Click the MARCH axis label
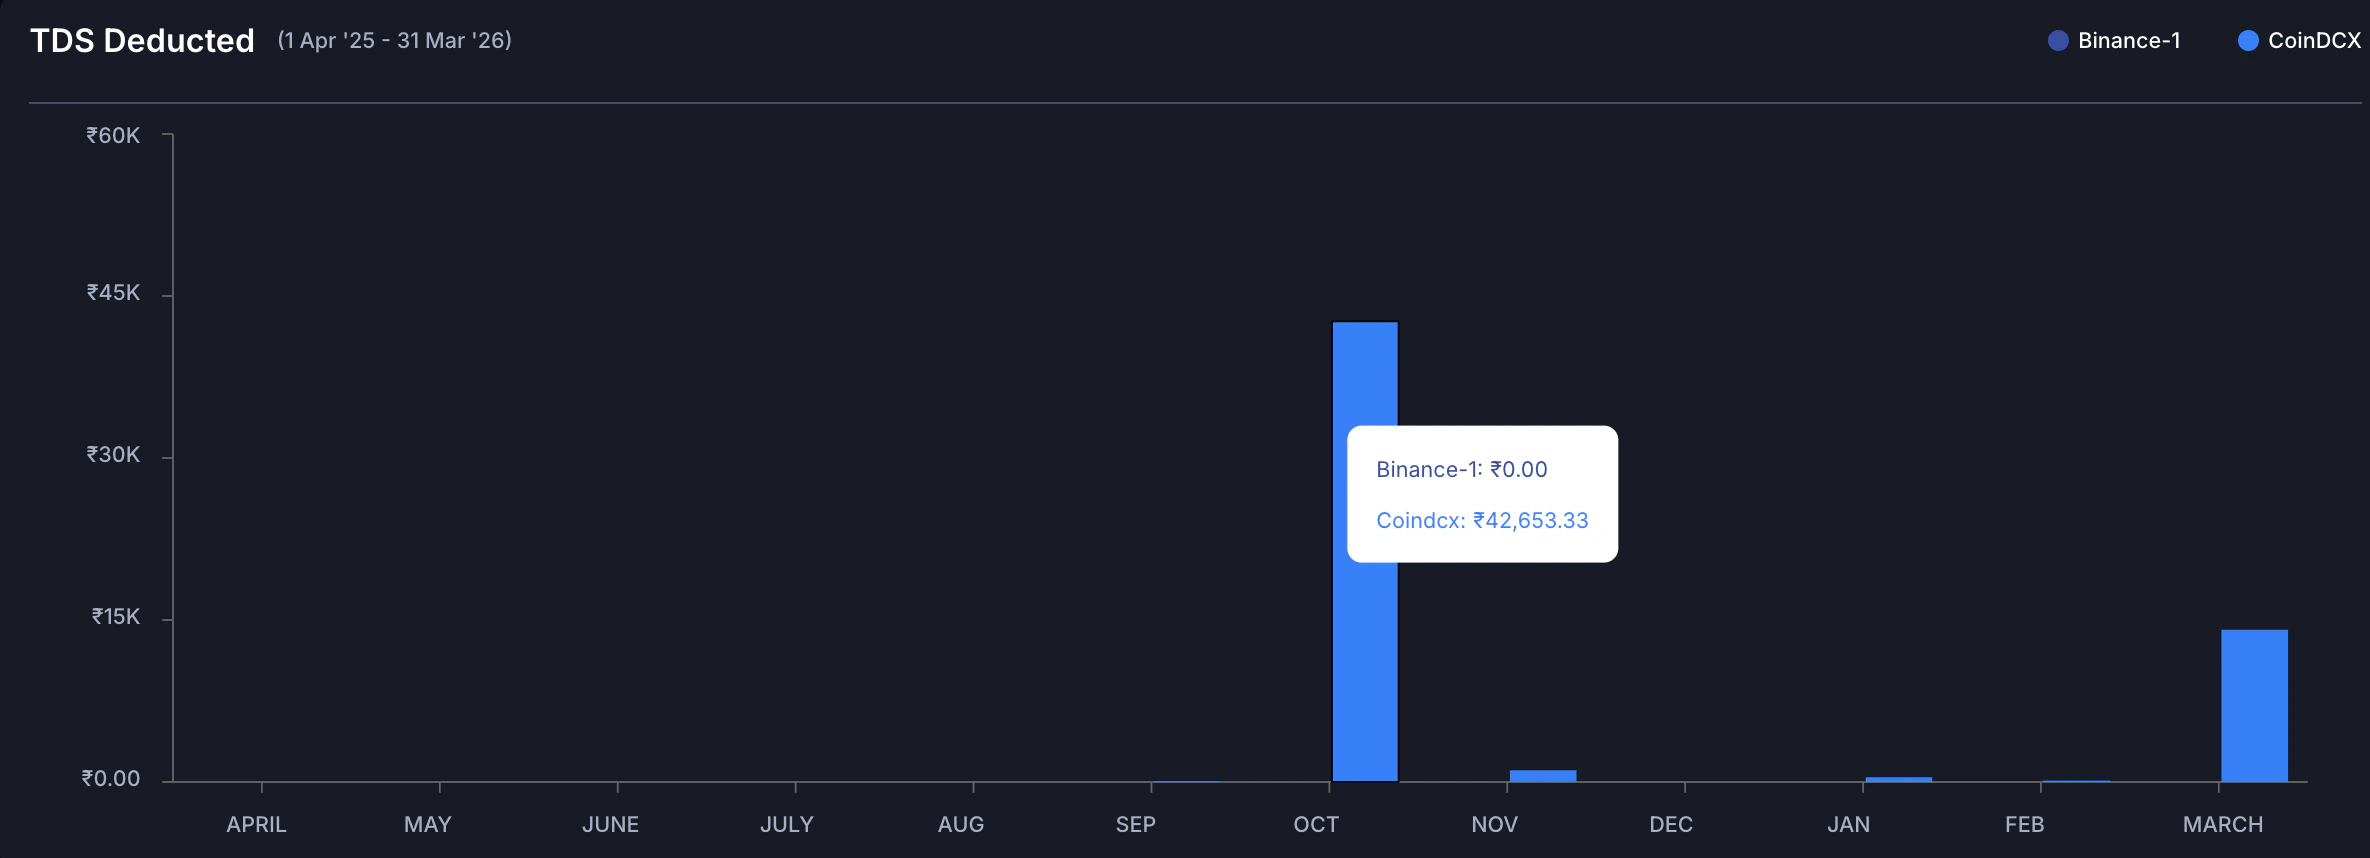Image resolution: width=2370 pixels, height=858 pixels. (x=2223, y=825)
